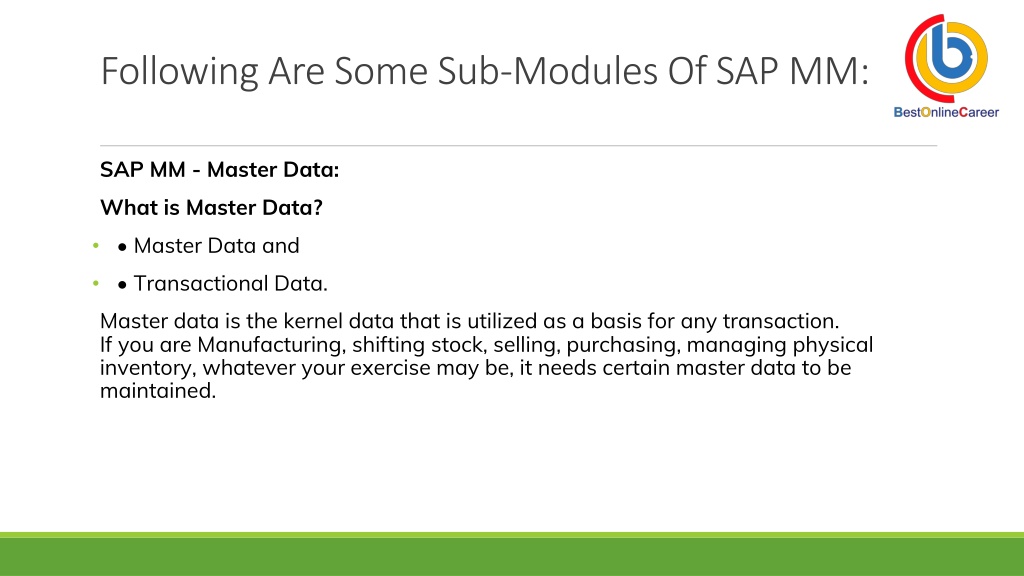Click the red arc of the logo

pos(910,62)
